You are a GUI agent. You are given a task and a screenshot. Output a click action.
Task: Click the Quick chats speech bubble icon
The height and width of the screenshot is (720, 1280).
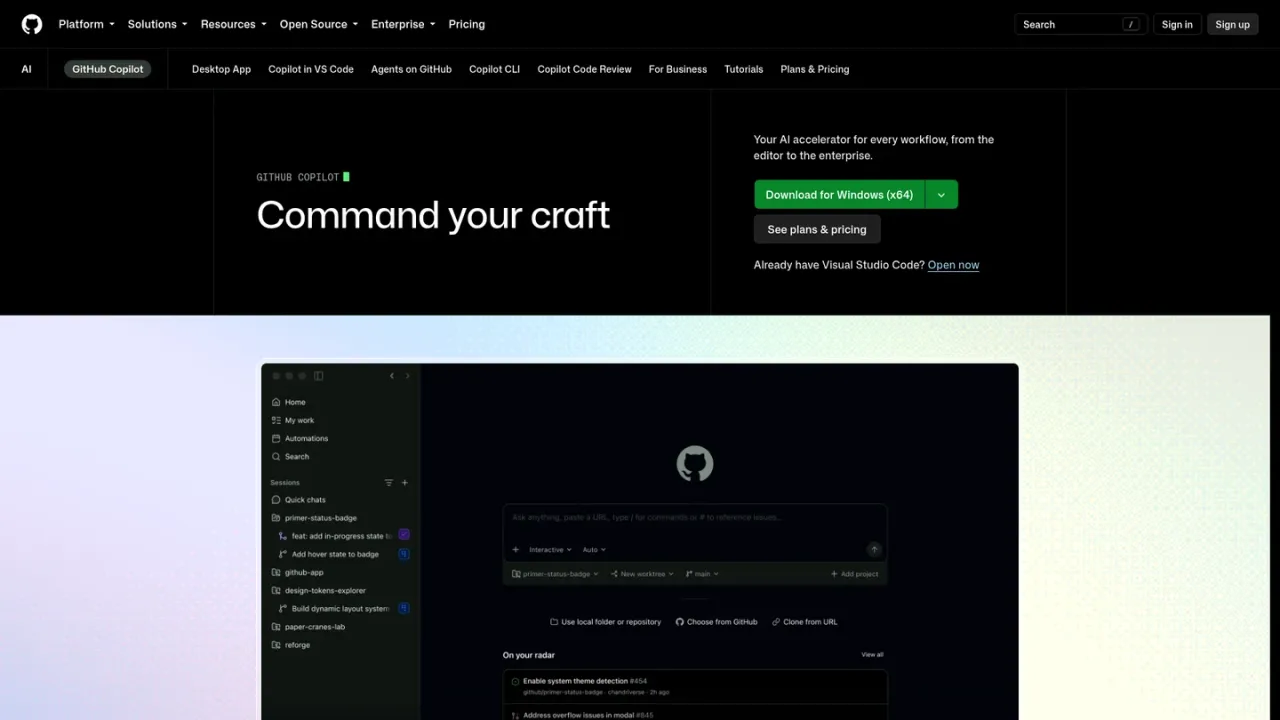[276, 500]
